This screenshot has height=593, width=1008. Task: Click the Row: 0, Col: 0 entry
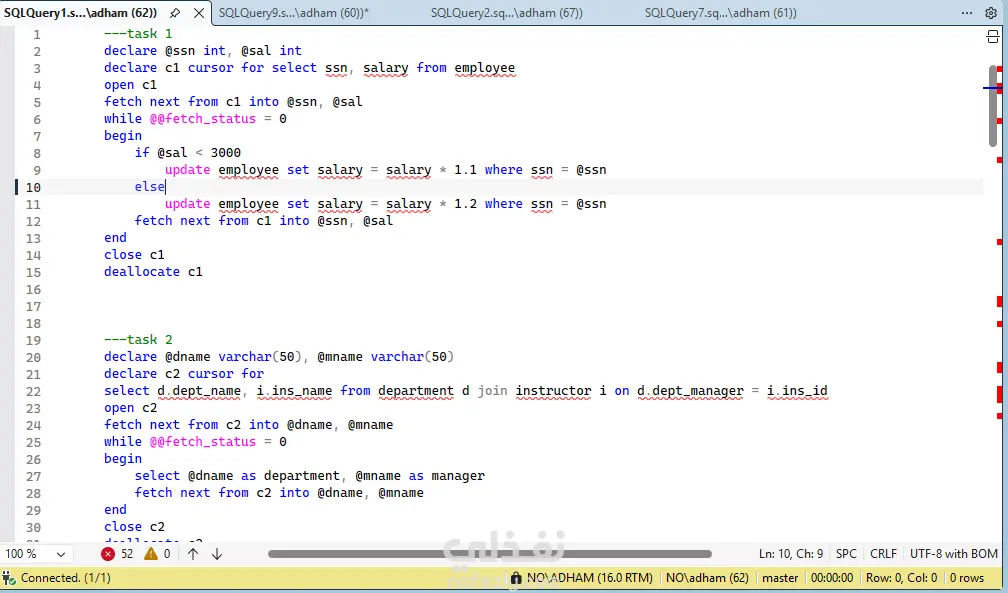coord(901,578)
